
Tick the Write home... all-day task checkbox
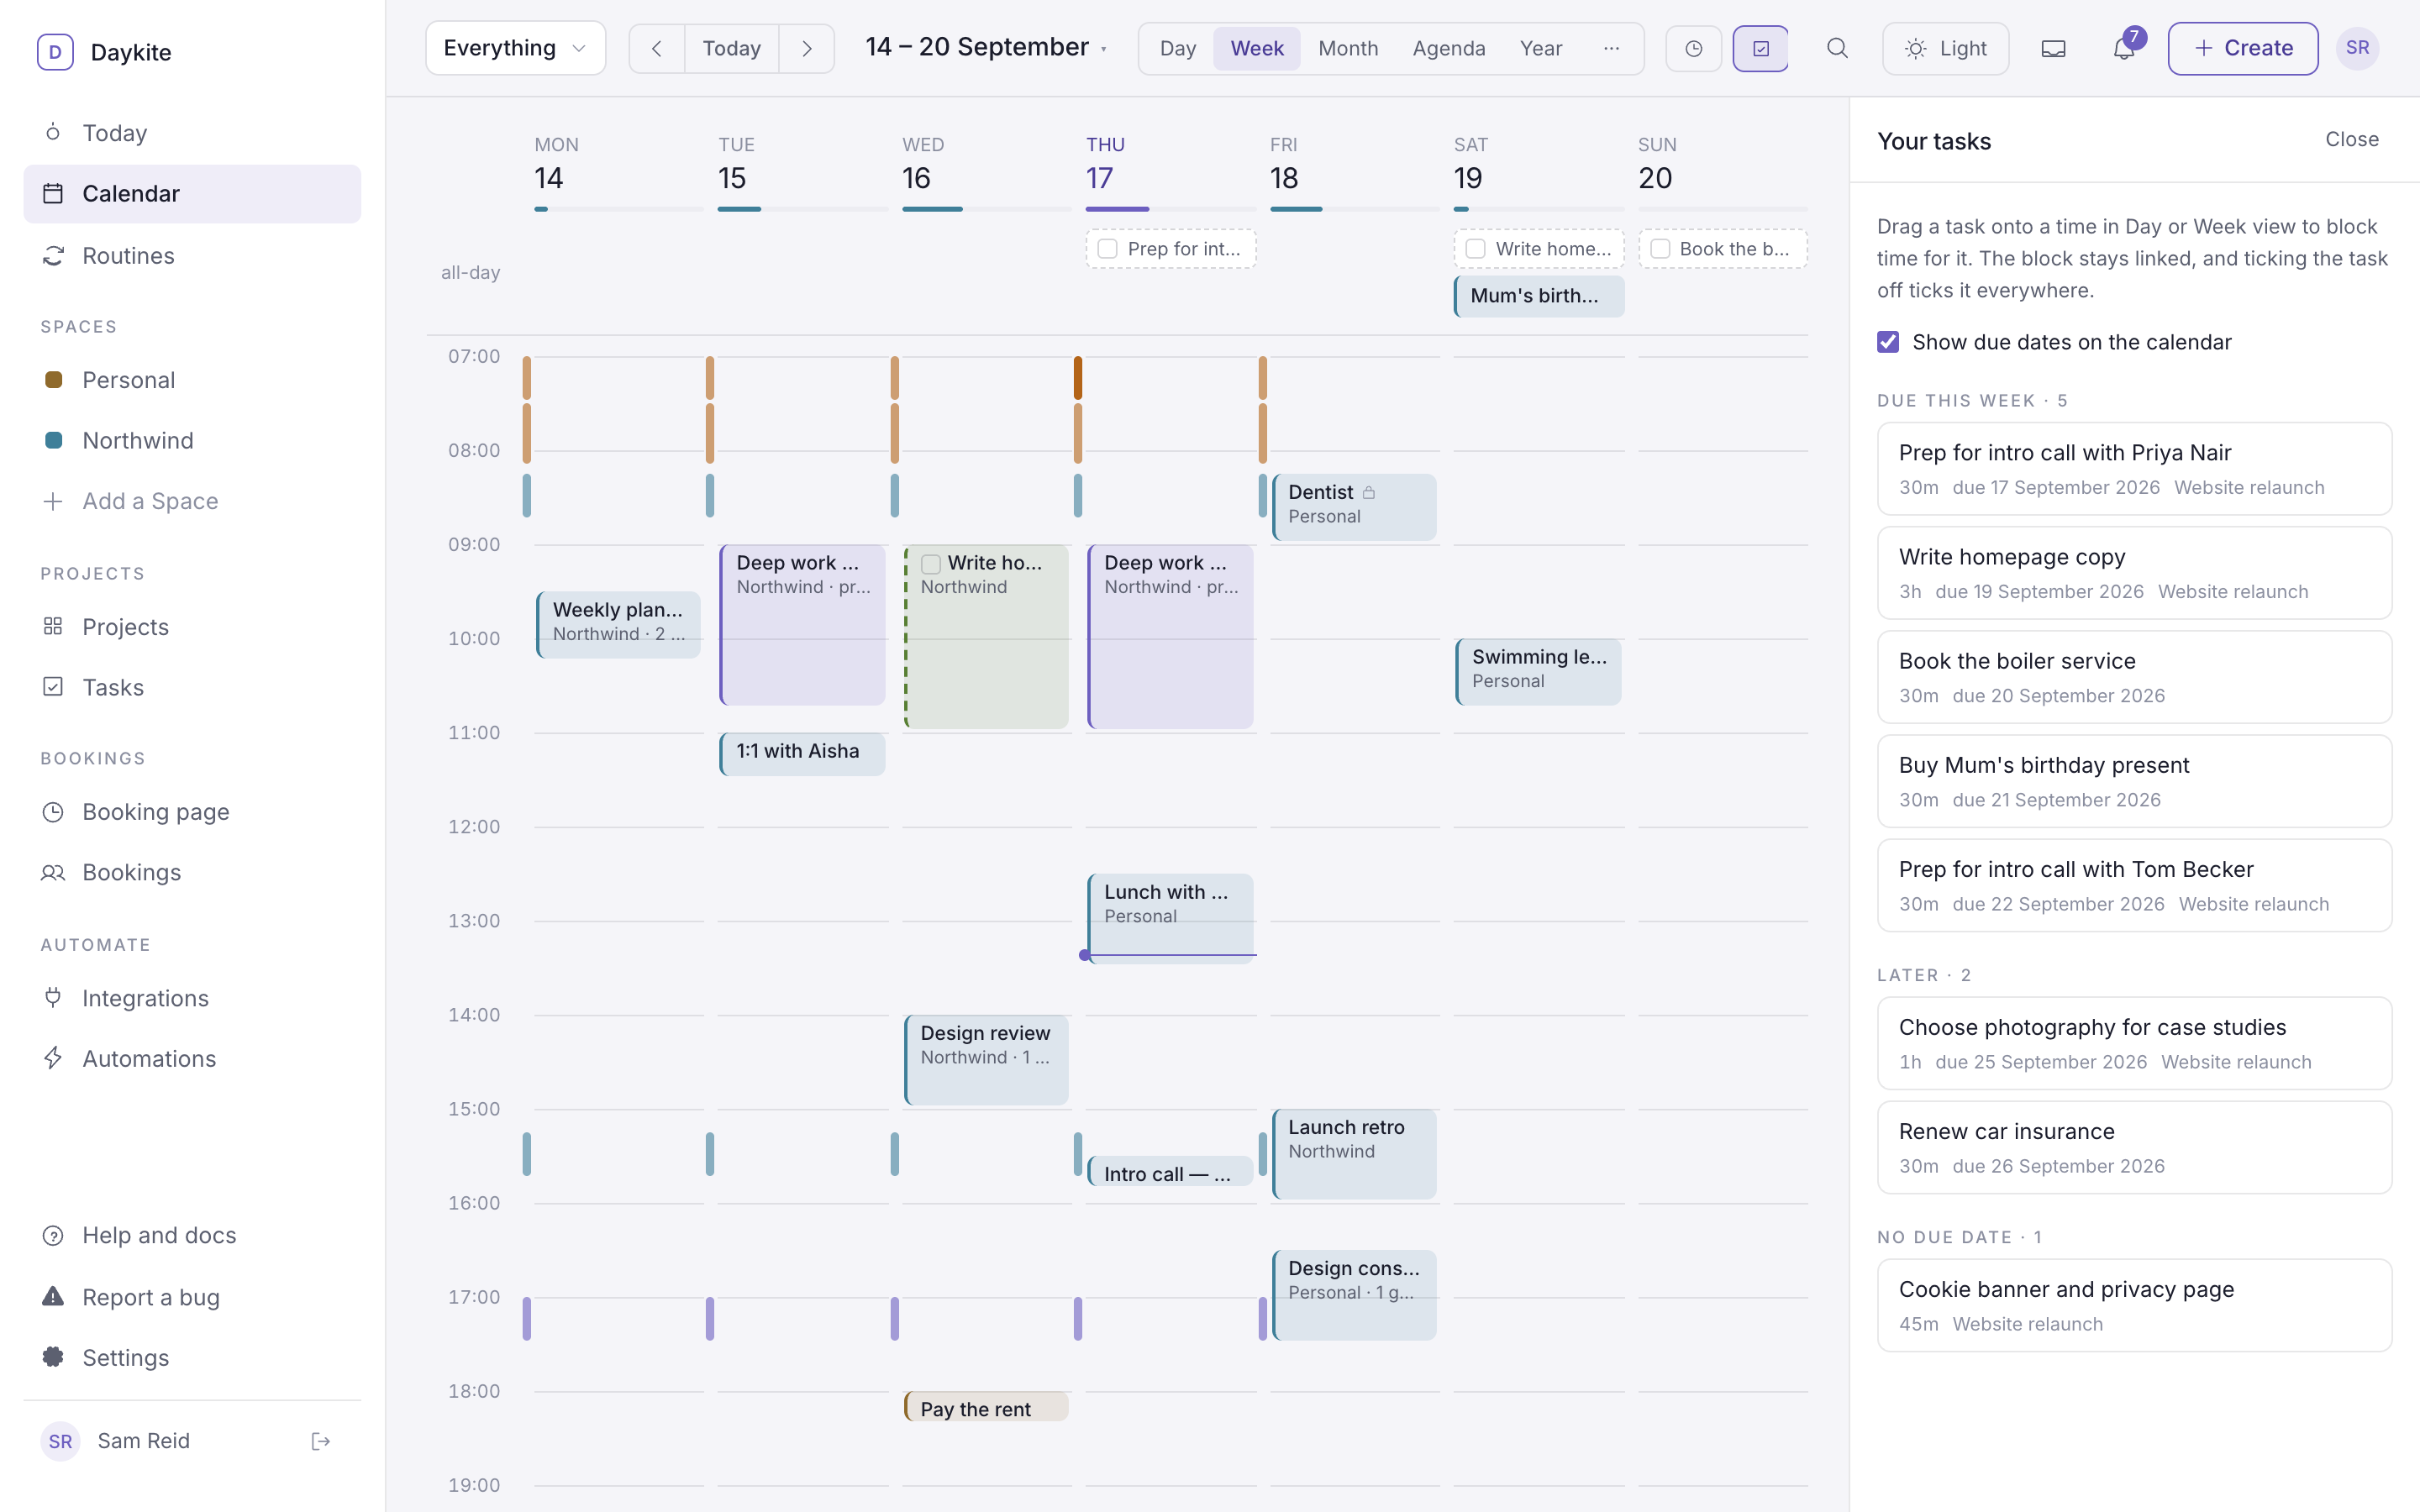tap(1475, 249)
